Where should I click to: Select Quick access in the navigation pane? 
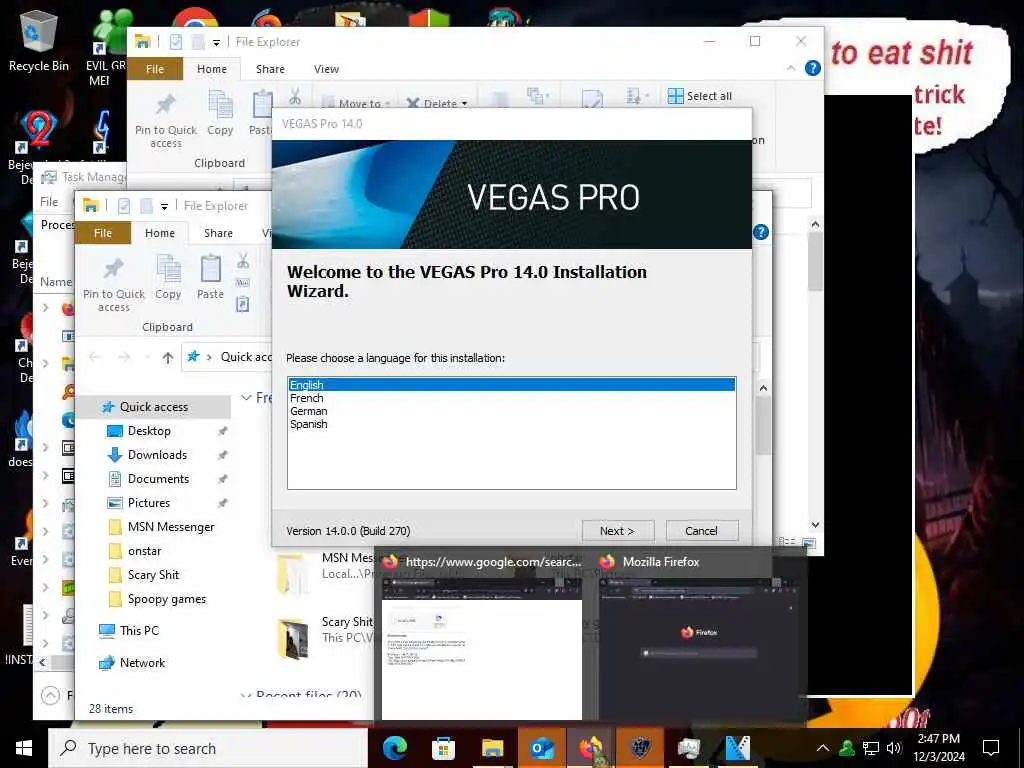tap(154, 407)
